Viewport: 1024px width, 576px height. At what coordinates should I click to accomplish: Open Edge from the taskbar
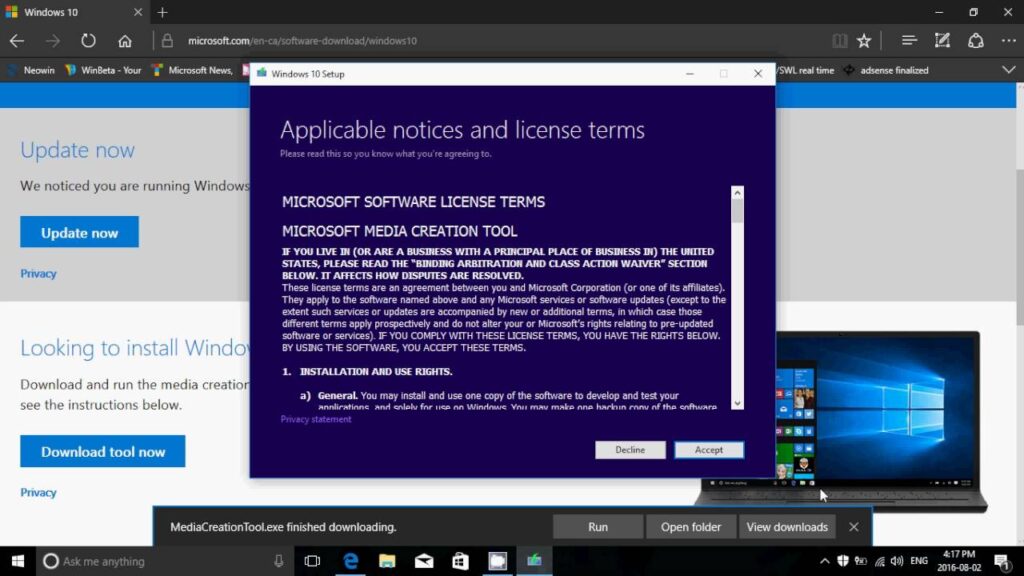coord(351,561)
